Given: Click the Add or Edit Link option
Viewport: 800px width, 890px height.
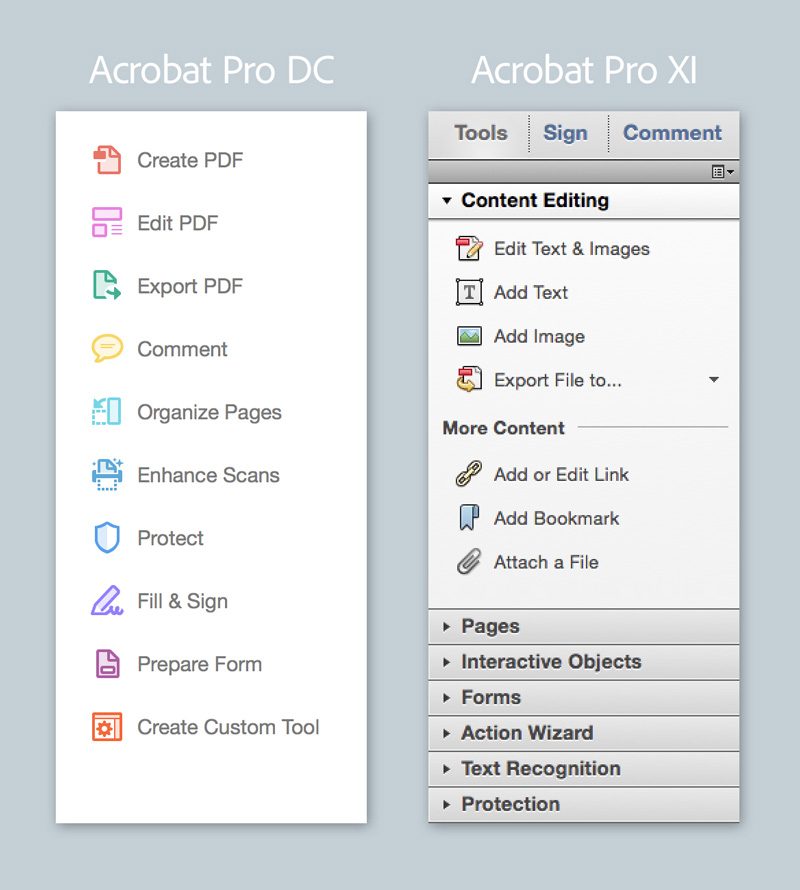Looking at the screenshot, I should click(561, 474).
